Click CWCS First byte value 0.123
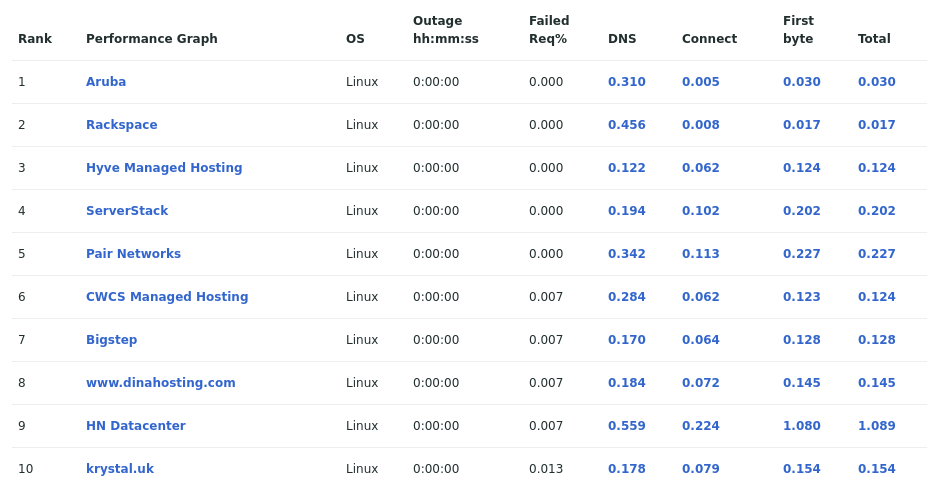Image resolution: width=939 pixels, height=490 pixels. coord(801,297)
